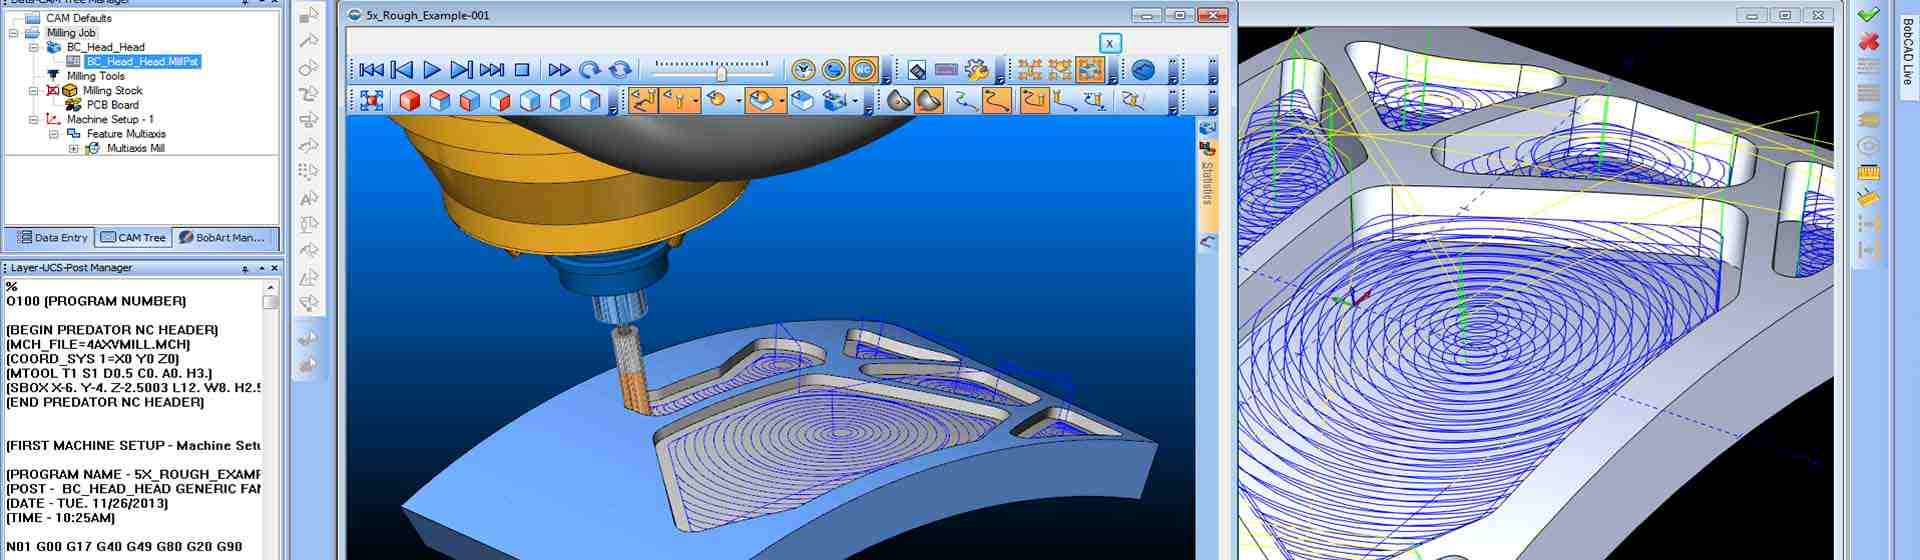
Task: Switch to the BobArt Manager tab
Action: (222, 238)
